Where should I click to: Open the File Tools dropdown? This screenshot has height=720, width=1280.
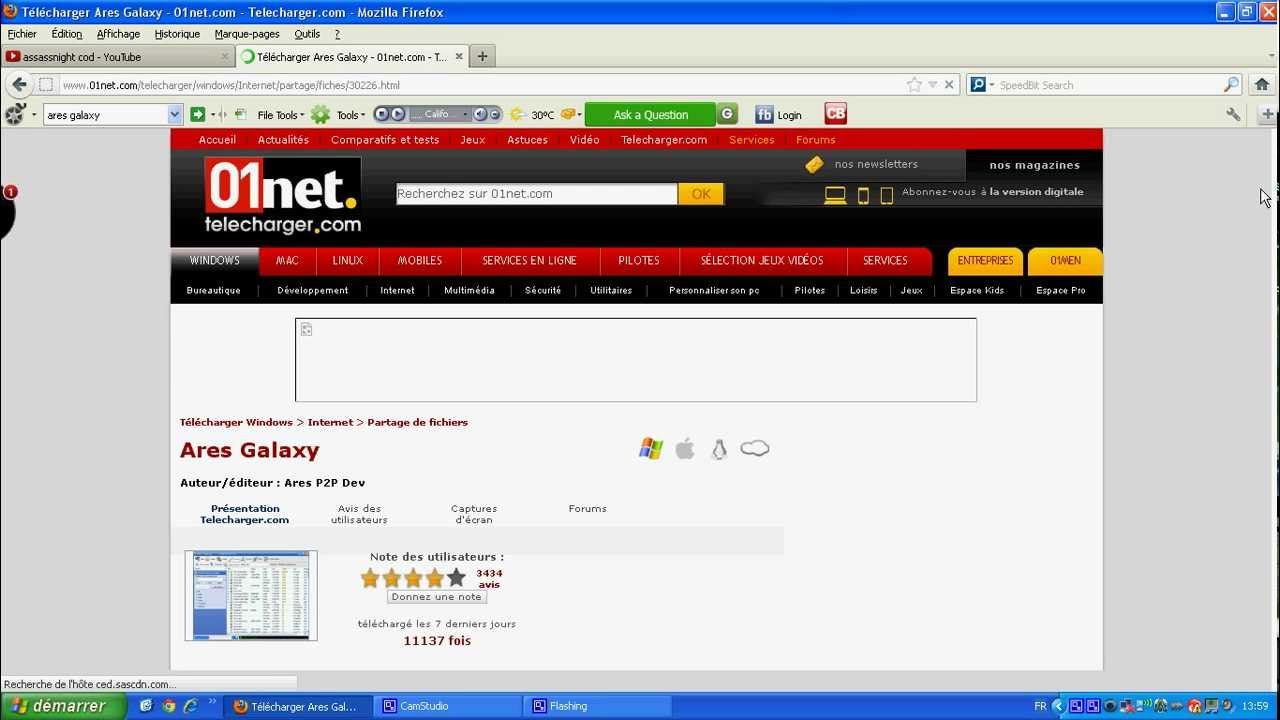tap(280, 115)
